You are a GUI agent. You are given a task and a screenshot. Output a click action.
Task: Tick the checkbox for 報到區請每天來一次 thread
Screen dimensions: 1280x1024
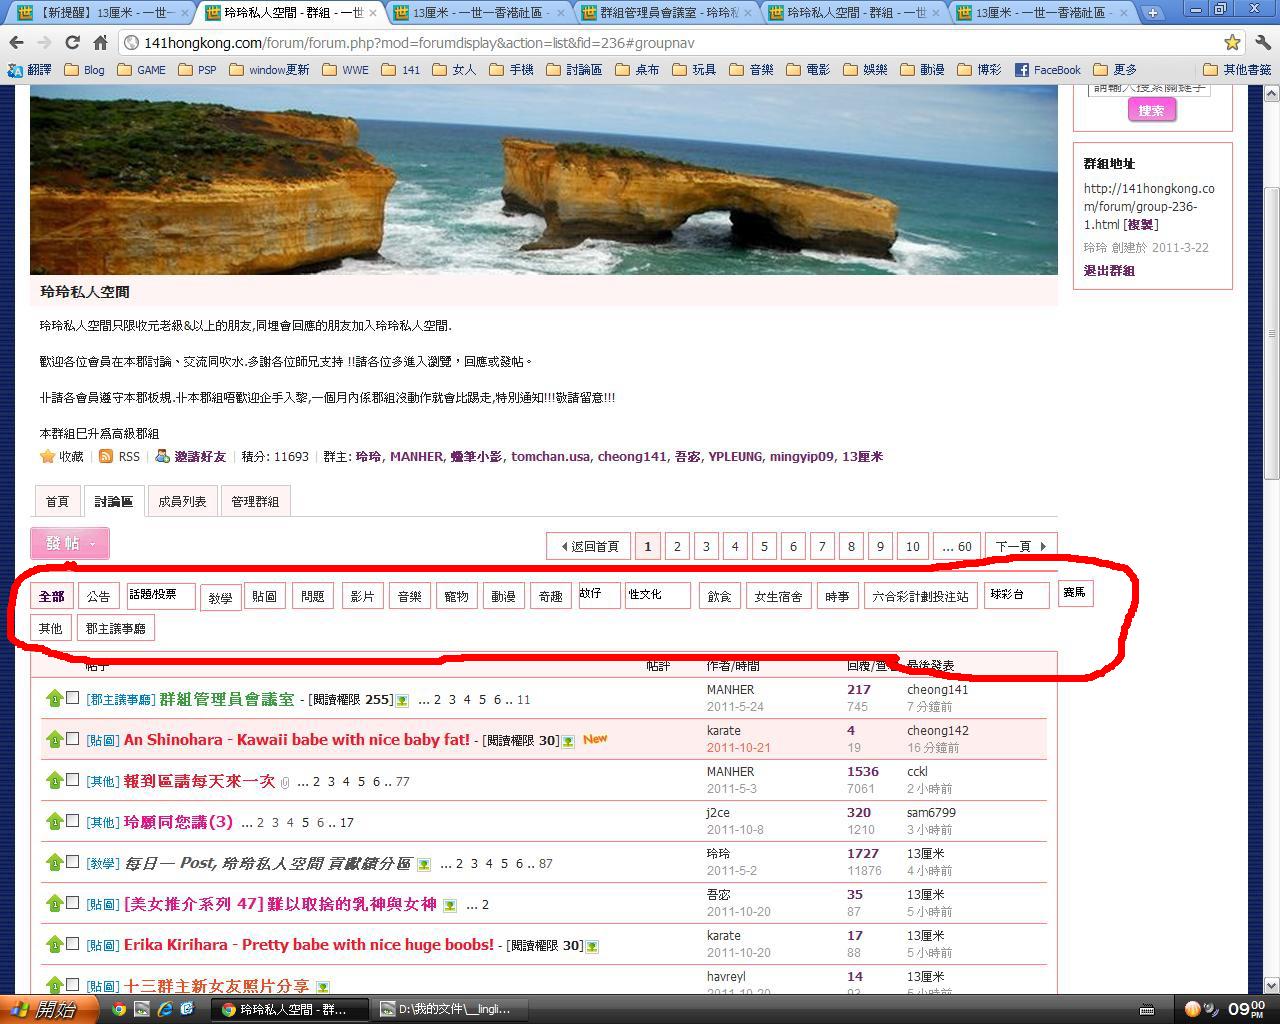pyautogui.click(x=72, y=780)
